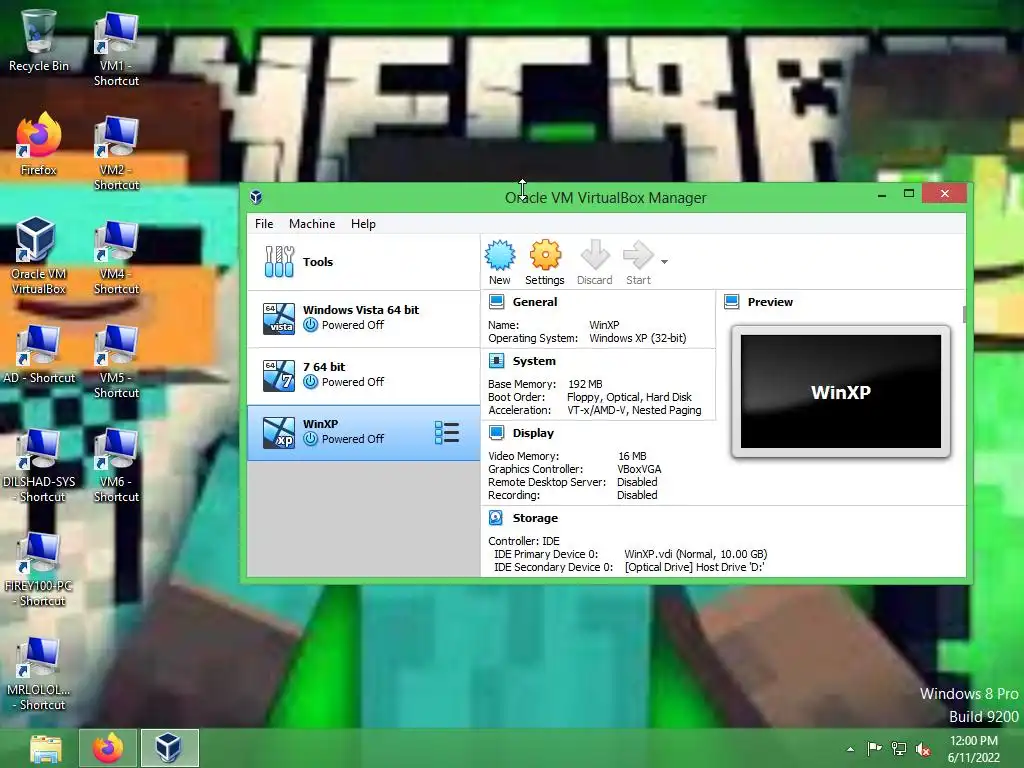The height and width of the screenshot is (768, 1024).
Task: Open the File menu
Action: click(264, 224)
